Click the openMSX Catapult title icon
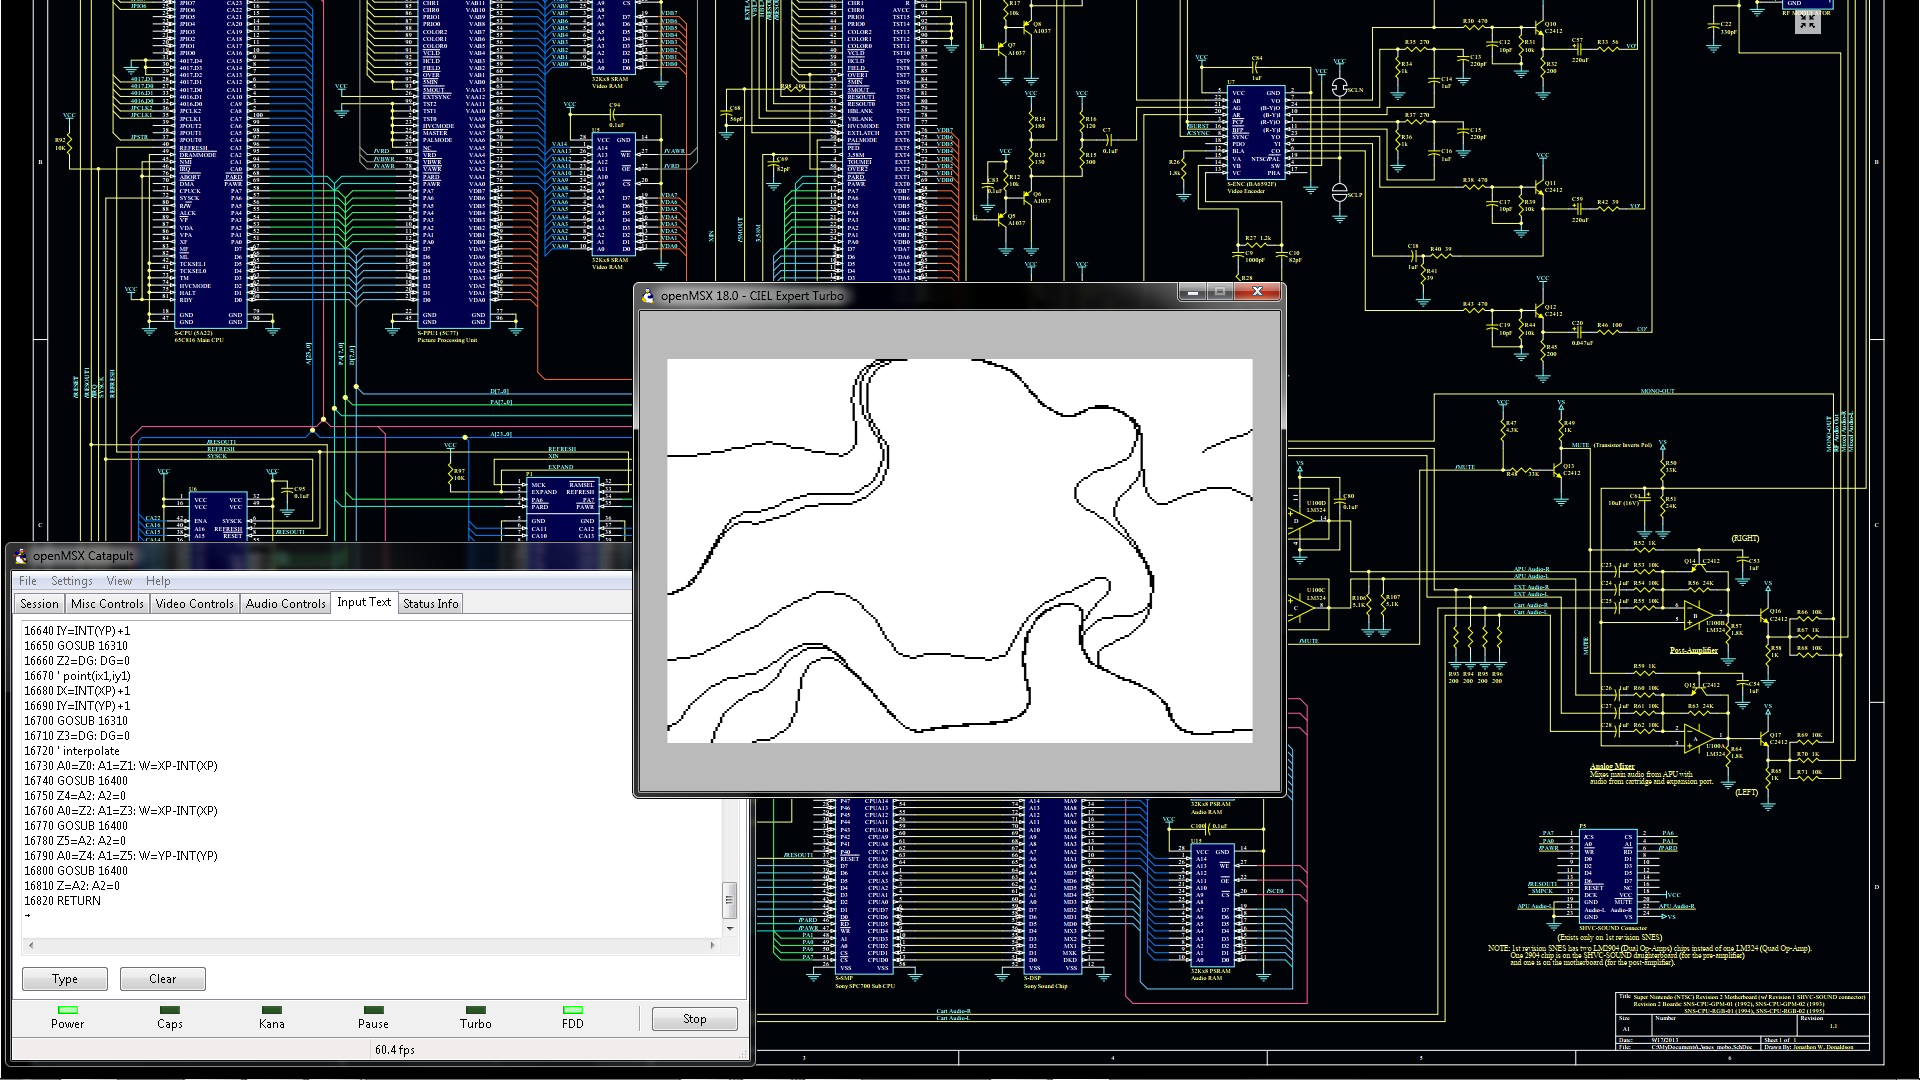This screenshot has height=1080, width=1920. 21,556
